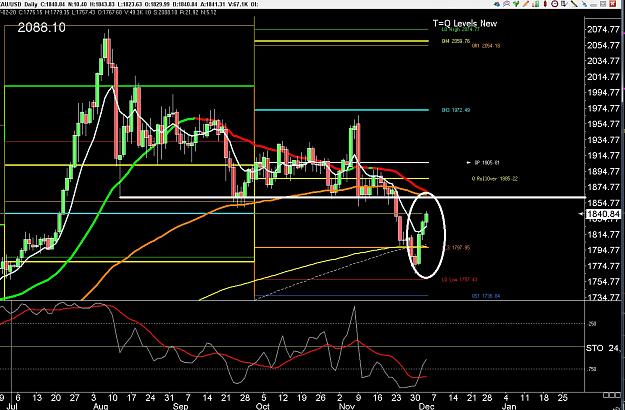Click the 2054.18 orange level label

(x=485, y=46)
